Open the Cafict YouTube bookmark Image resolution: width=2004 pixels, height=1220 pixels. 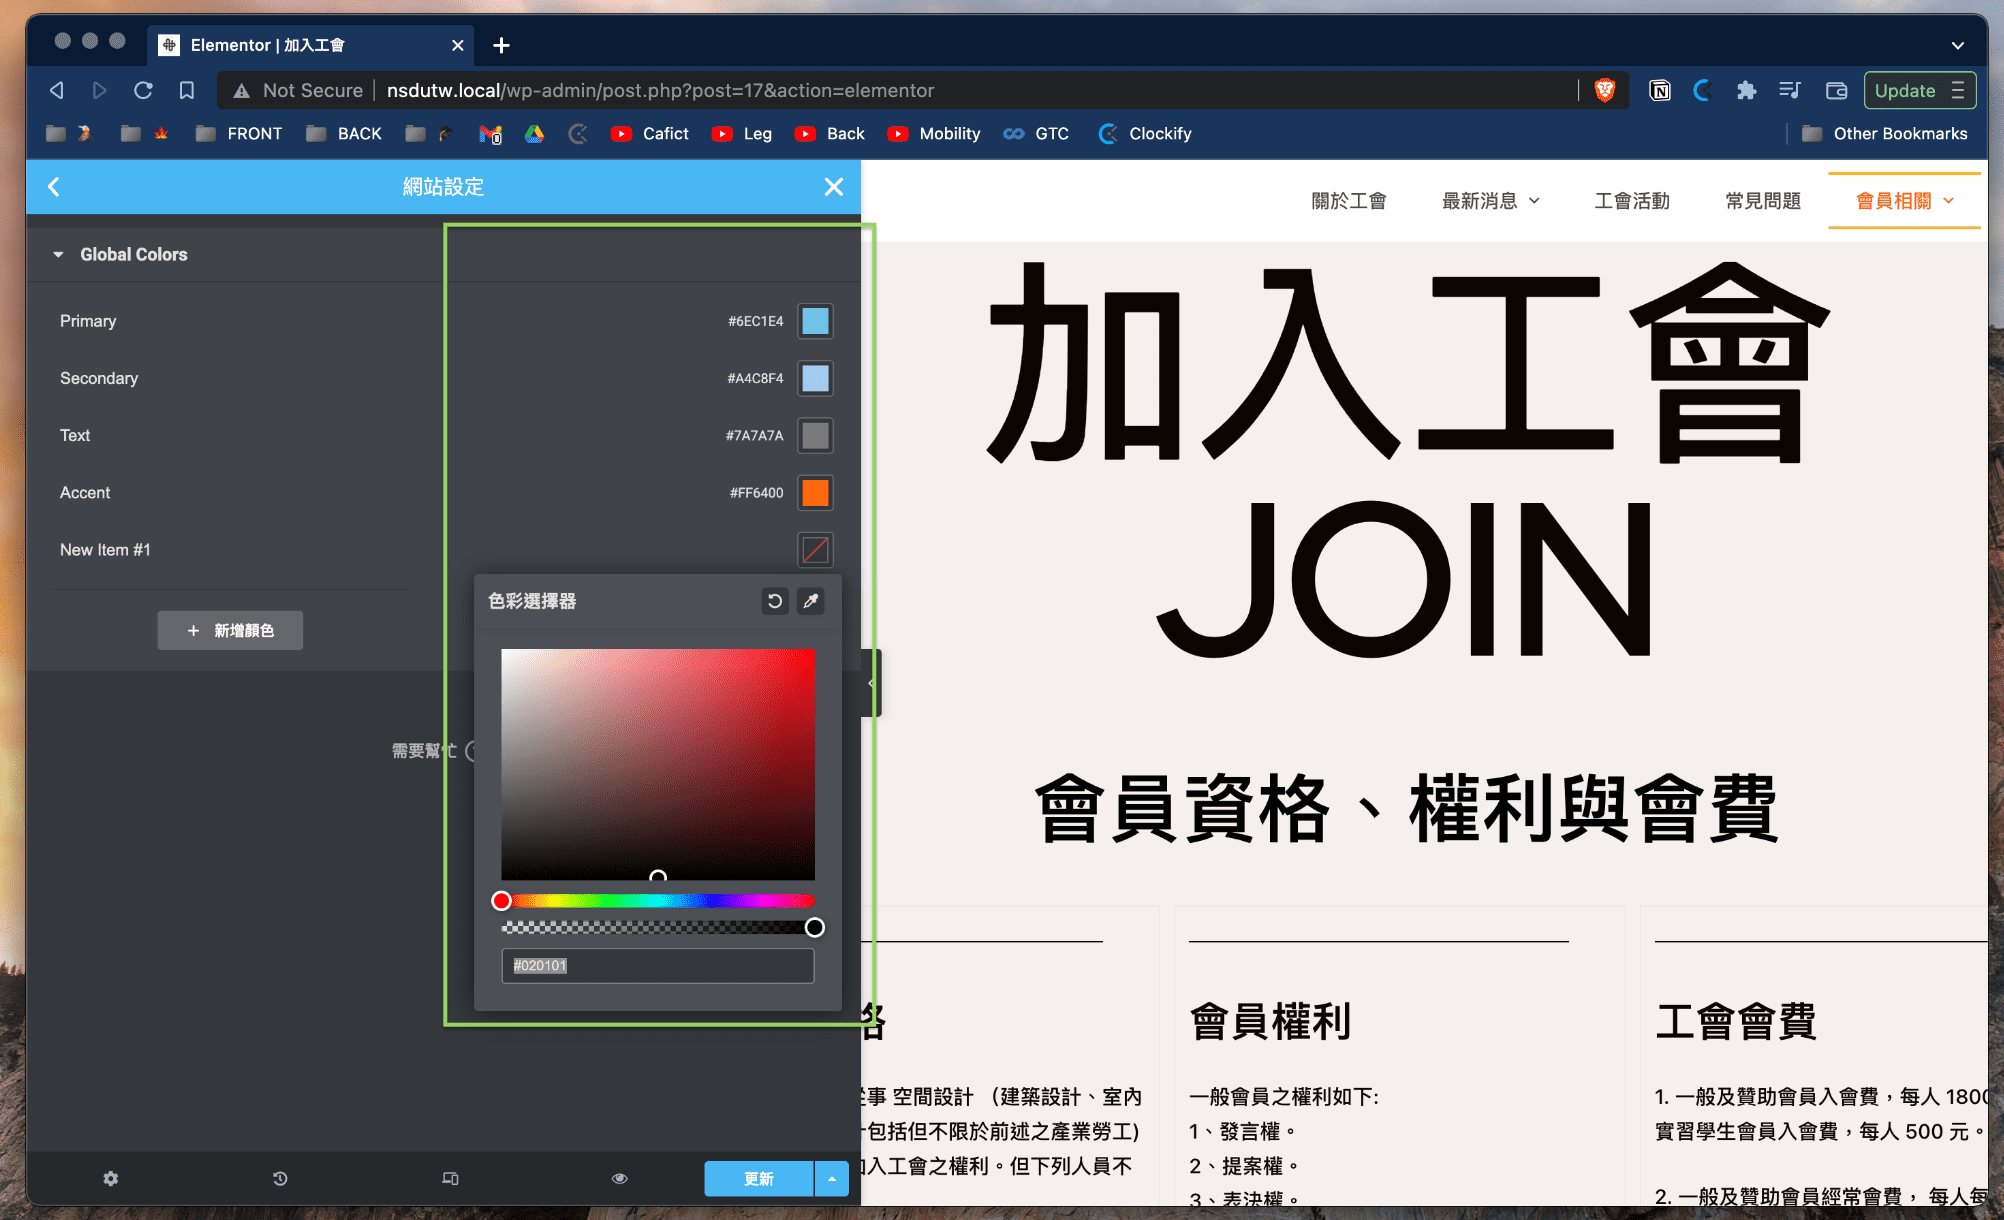point(650,133)
